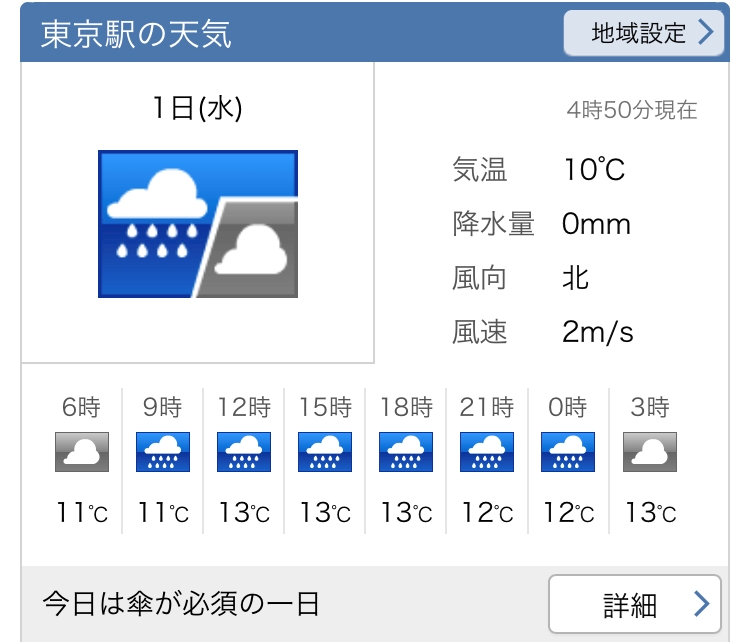Select the 21時 rain forecast icon
This screenshot has width=750, height=642.
[487, 452]
